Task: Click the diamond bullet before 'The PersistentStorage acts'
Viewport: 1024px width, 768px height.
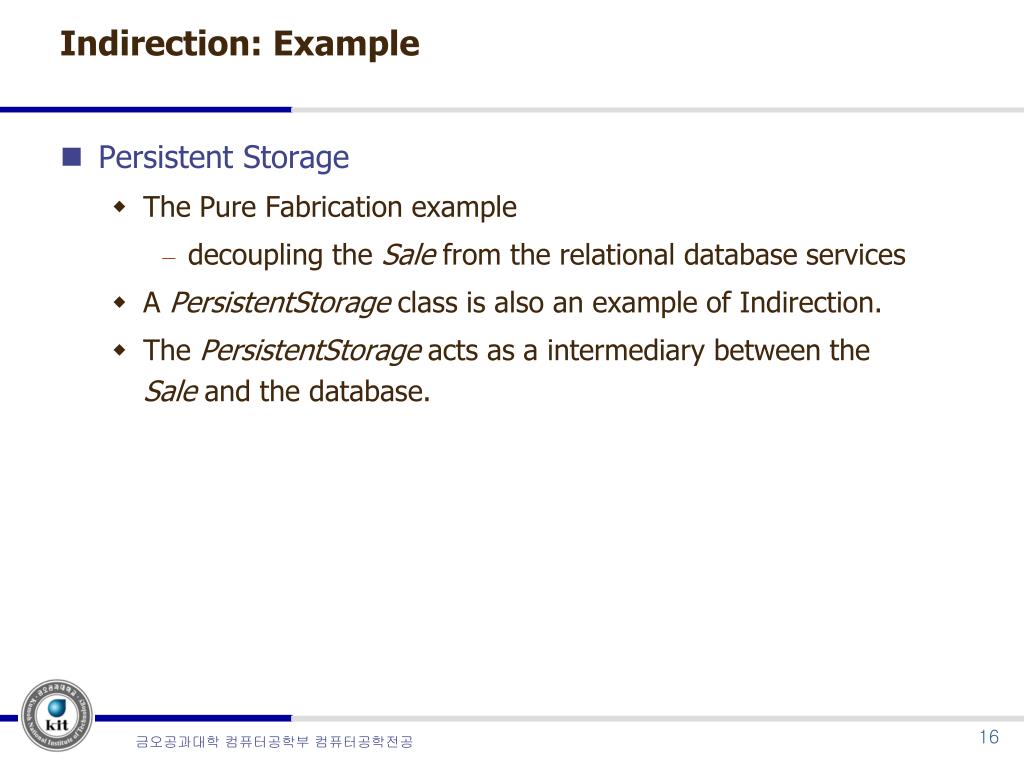Action: coord(119,351)
